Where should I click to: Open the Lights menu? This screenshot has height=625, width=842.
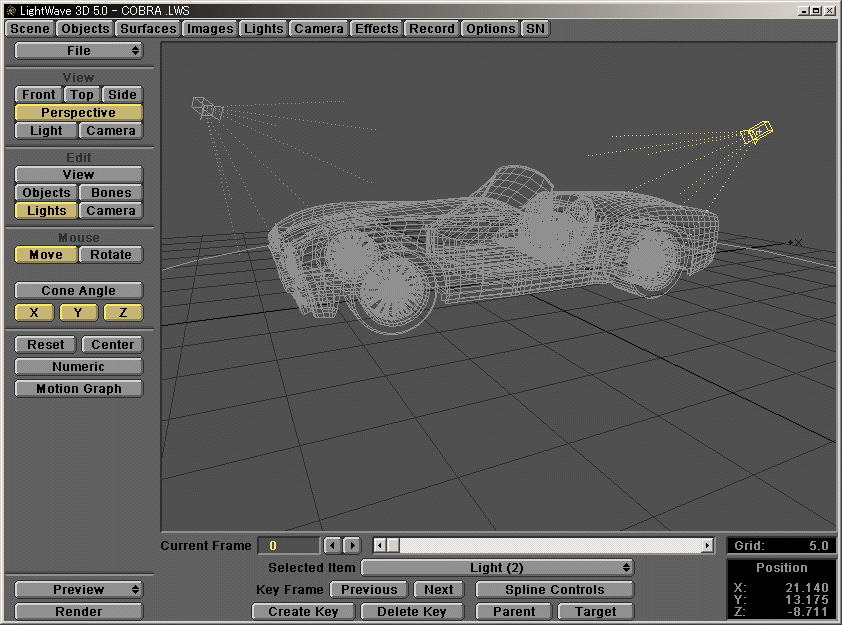(x=263, y=28)
